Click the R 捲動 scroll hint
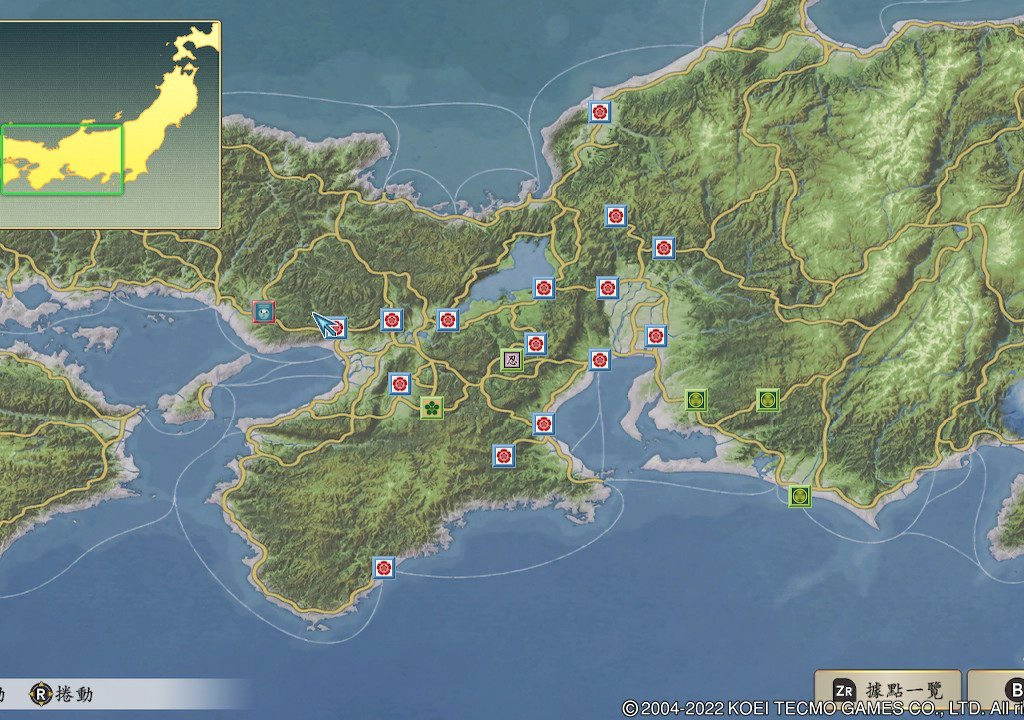The width and height of the screenshot is (1024, 720). pyautogui.click(x=60, y=693)
